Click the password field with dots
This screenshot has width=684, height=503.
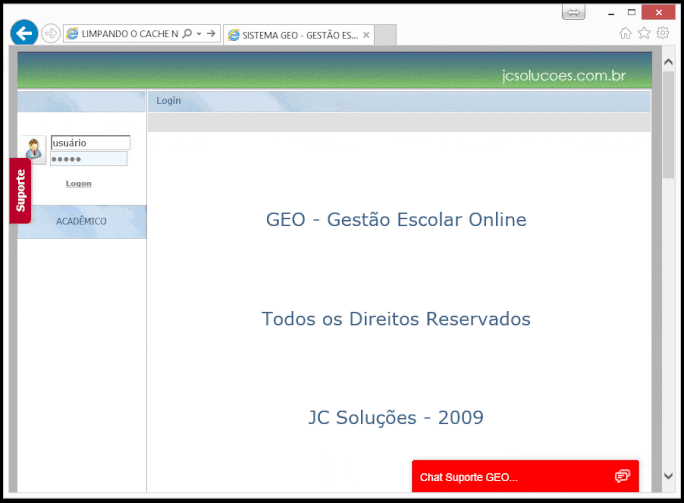89,159
